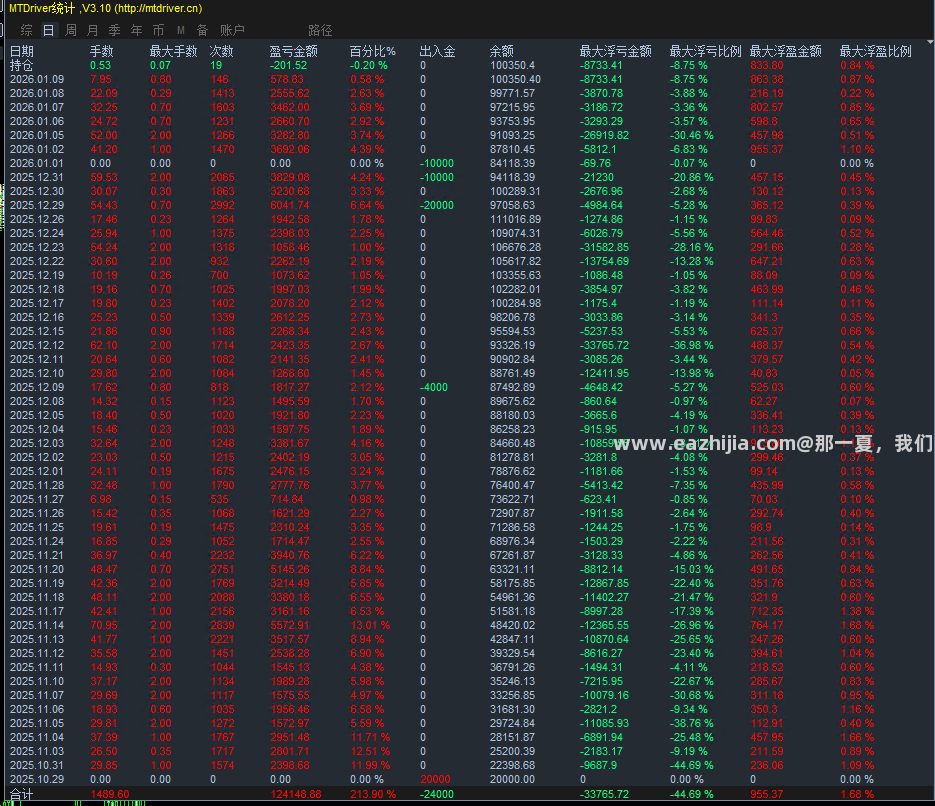Screen dimensions: 935x806
Task: Select the M tab
Action: tap(181, 30)
